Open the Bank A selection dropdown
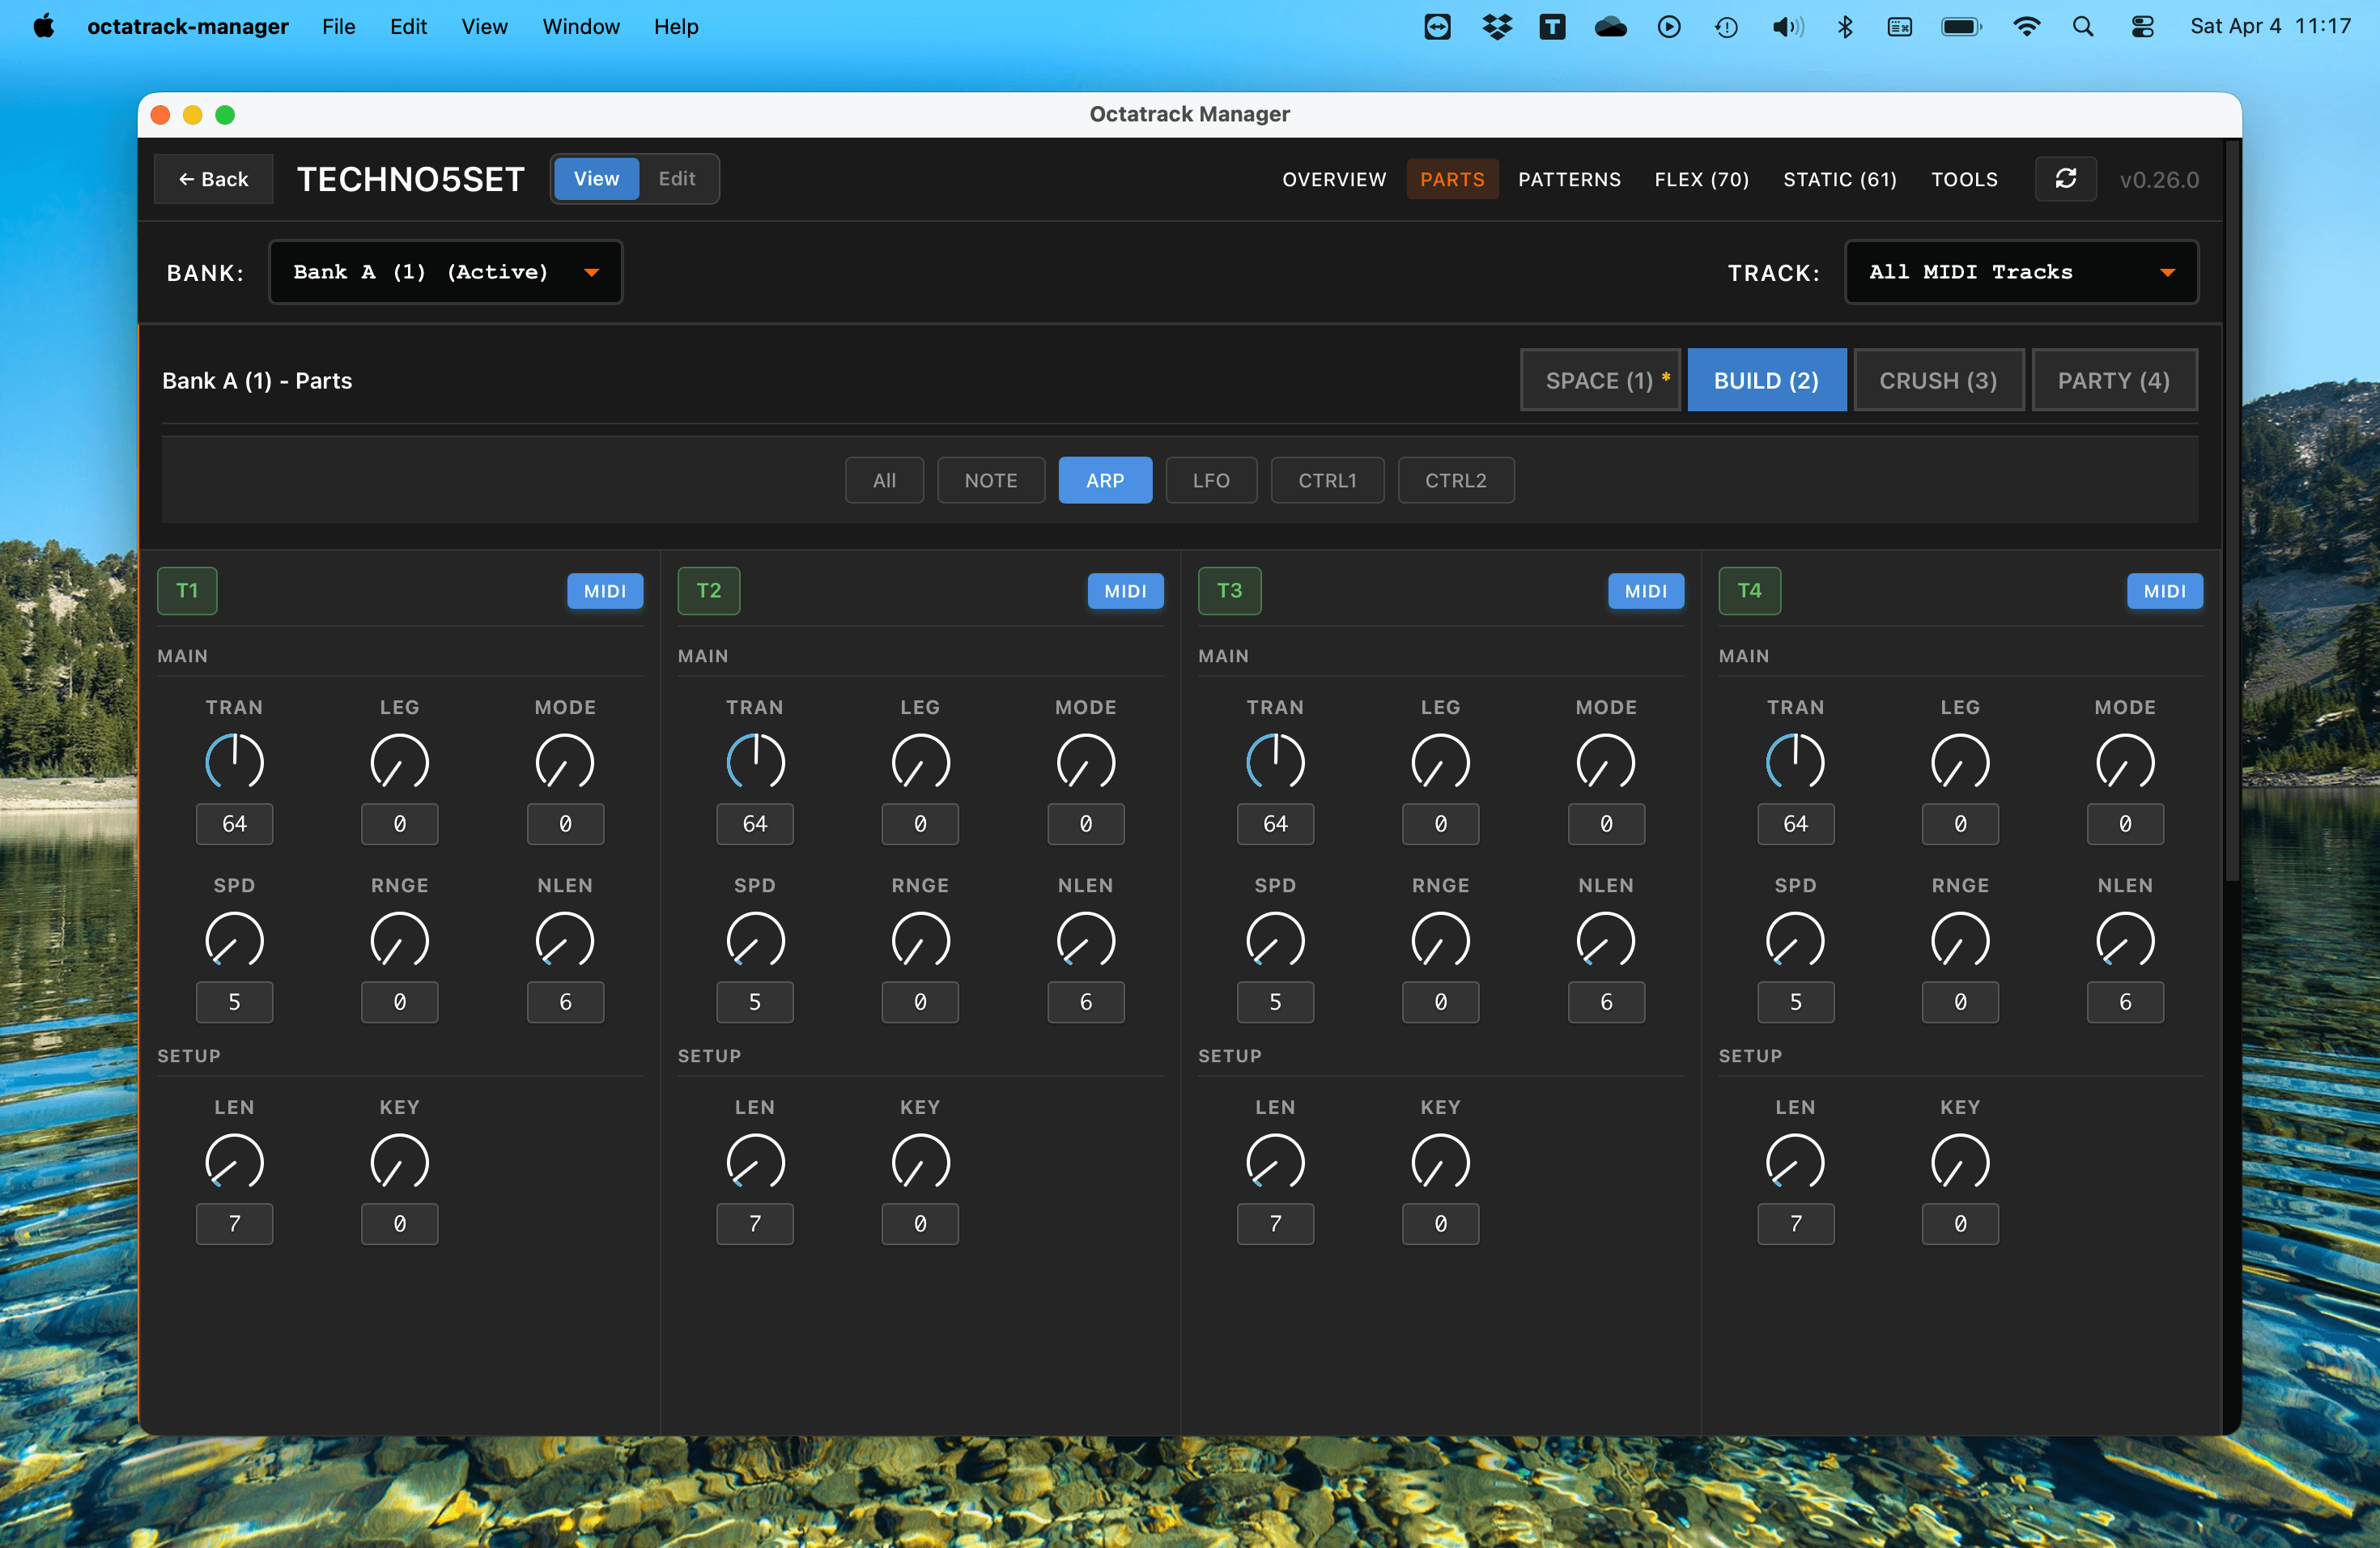This screenshot has height=1548, width=2380. pyautogui.click(x=446, y=271)
